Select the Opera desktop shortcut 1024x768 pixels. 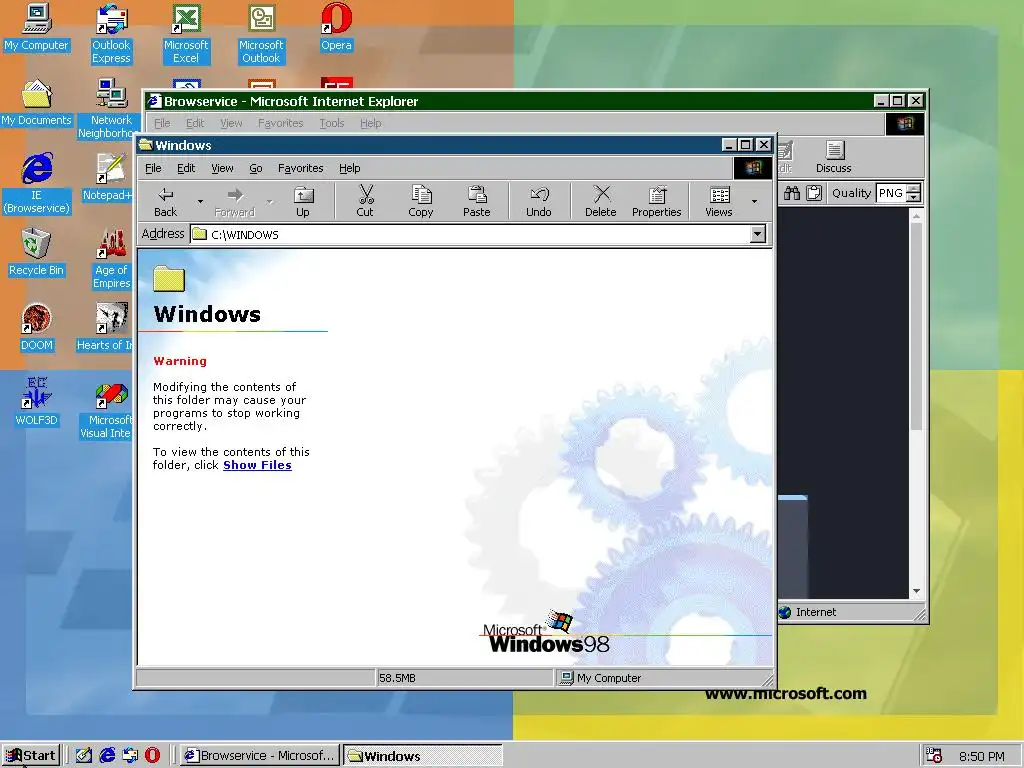coord(336,27)
